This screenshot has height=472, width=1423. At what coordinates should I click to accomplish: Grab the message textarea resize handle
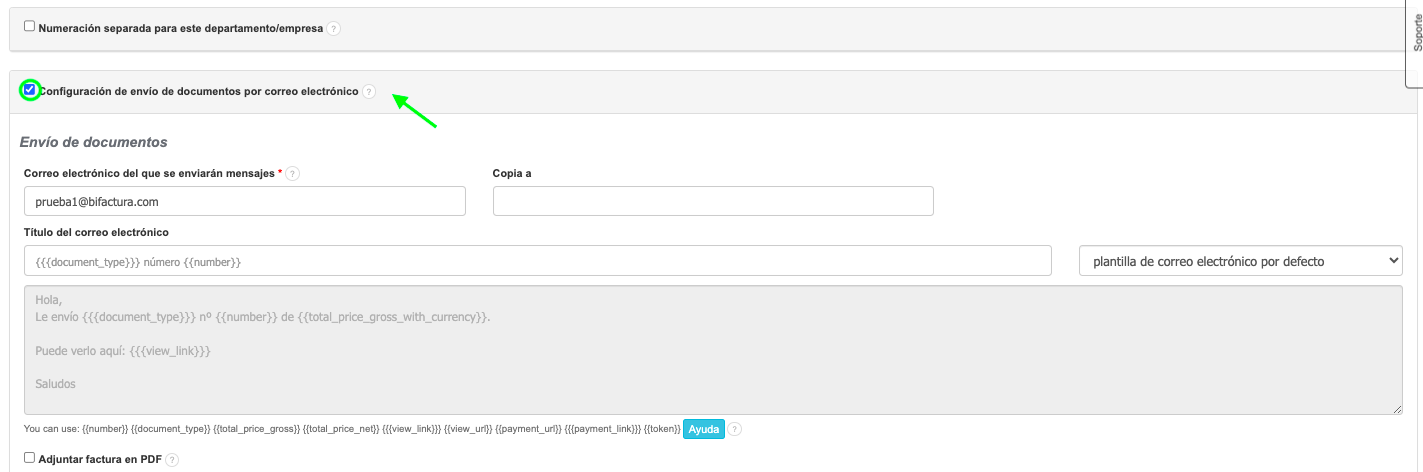(1397, 409)
